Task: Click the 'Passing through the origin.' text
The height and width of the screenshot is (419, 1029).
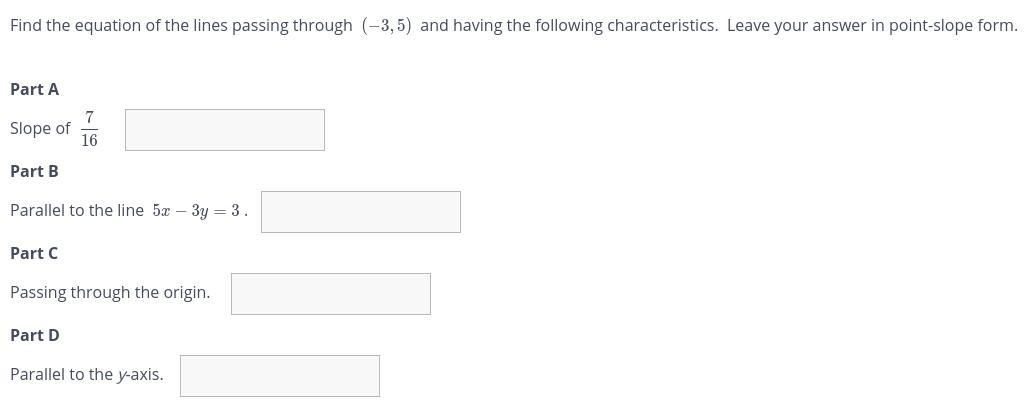Action: tap(110, 292)
